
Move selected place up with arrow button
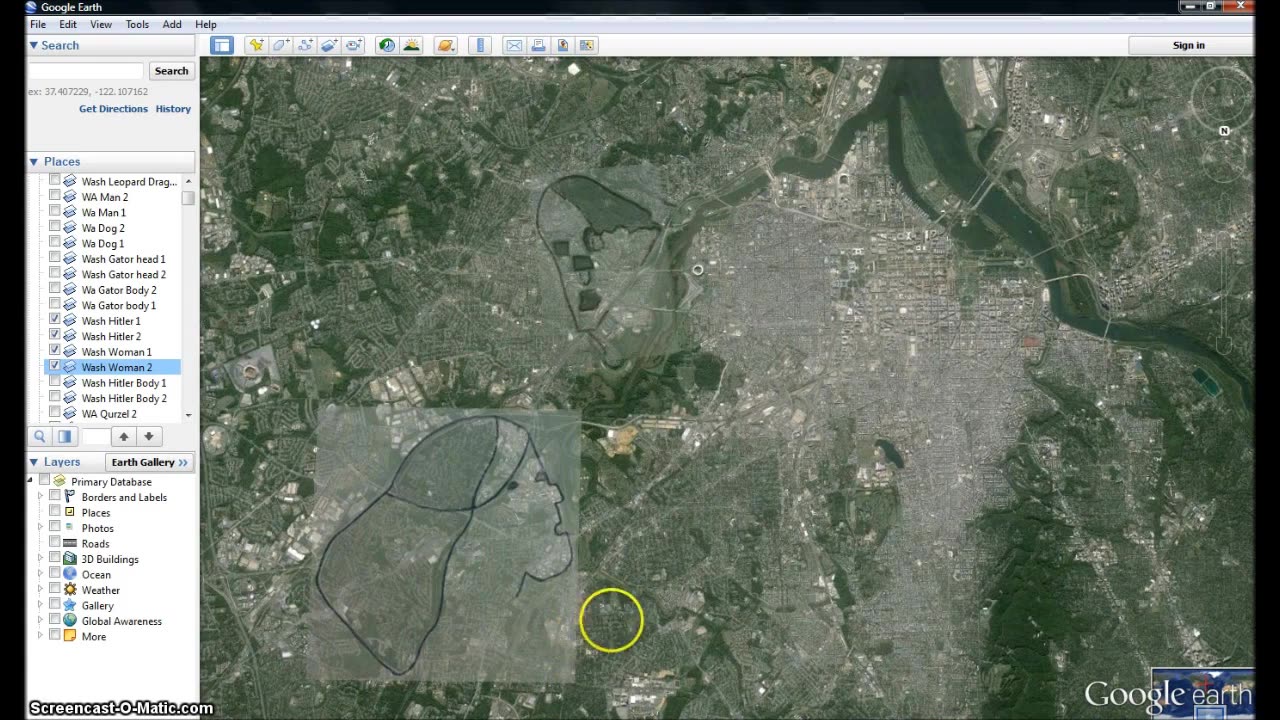pyautogui.click(x=124, y=436)
